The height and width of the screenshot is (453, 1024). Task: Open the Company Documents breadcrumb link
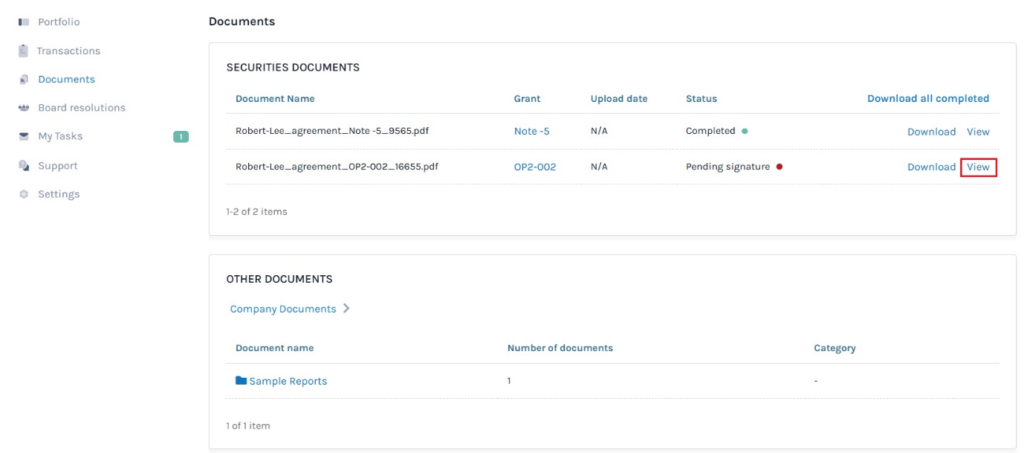(x=283, y=309)
